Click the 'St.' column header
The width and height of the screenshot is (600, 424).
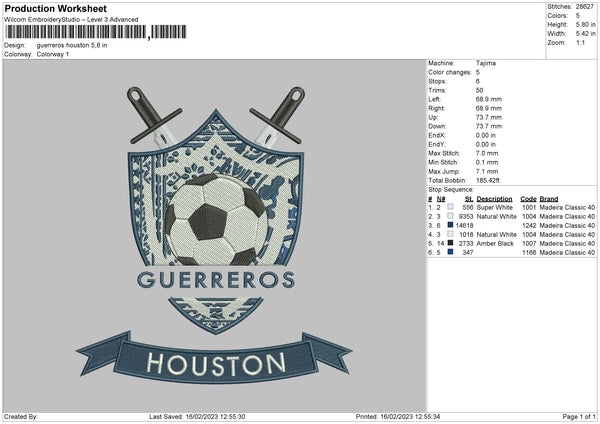[x=469, y=199]
